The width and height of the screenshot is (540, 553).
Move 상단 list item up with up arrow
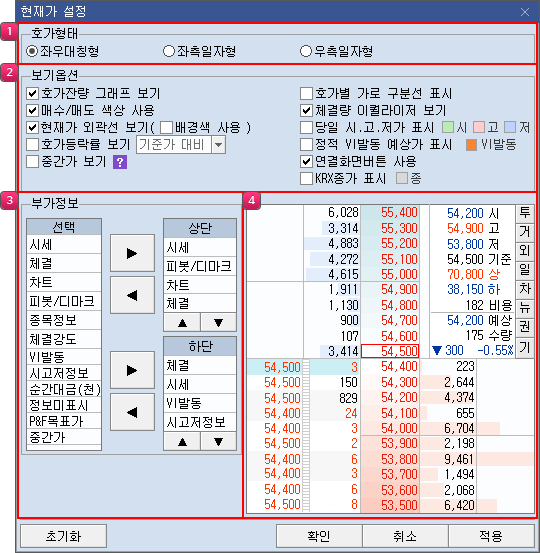coord(182,322)
